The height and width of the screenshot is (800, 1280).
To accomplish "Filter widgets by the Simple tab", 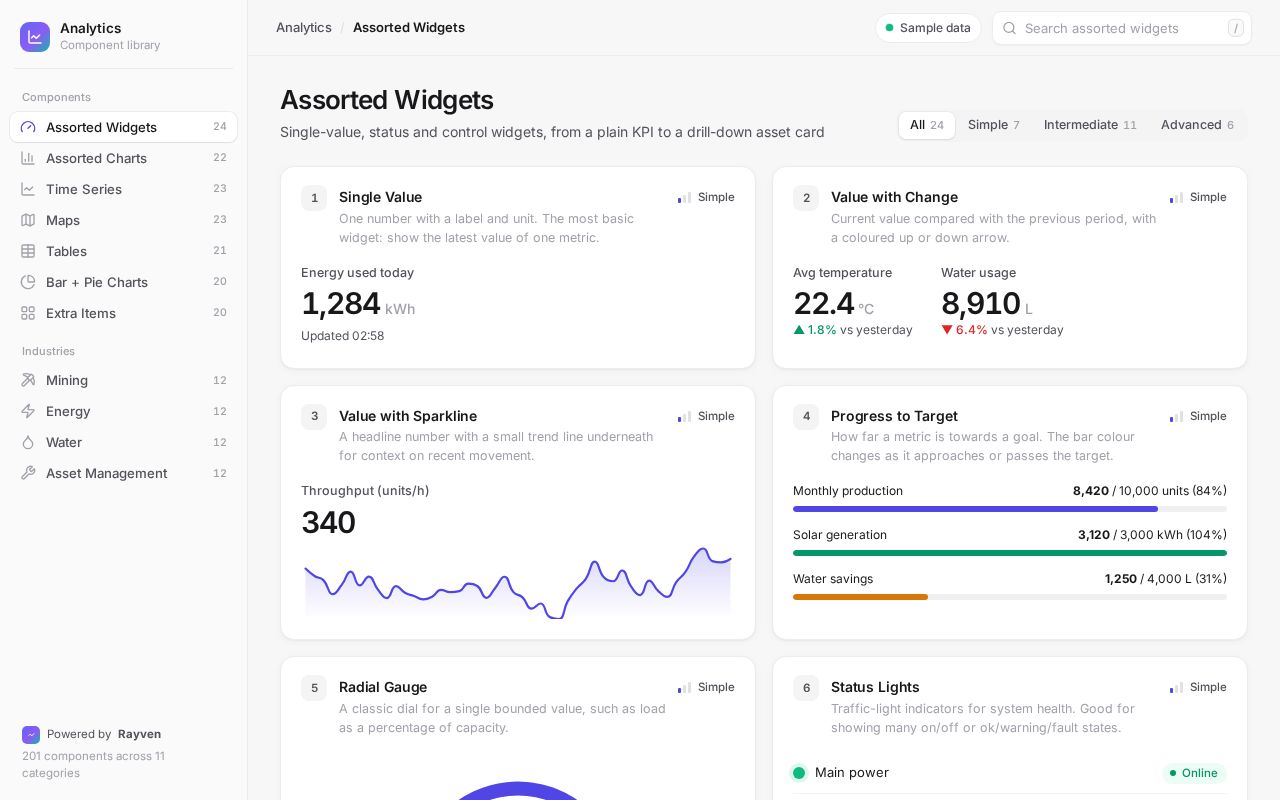I will 994,125.
